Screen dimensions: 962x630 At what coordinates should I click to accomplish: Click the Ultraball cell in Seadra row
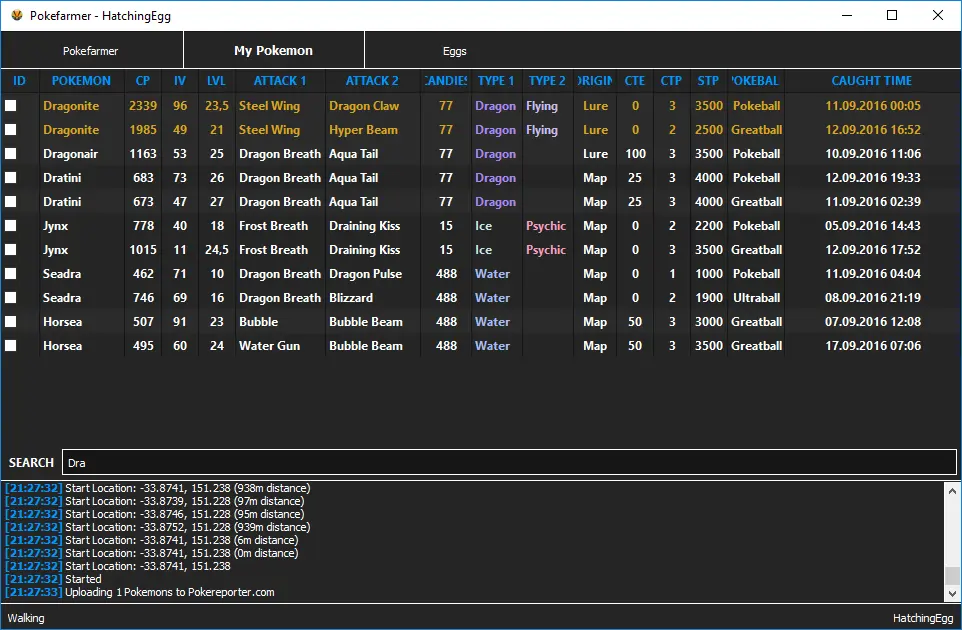tap(756, 298)
